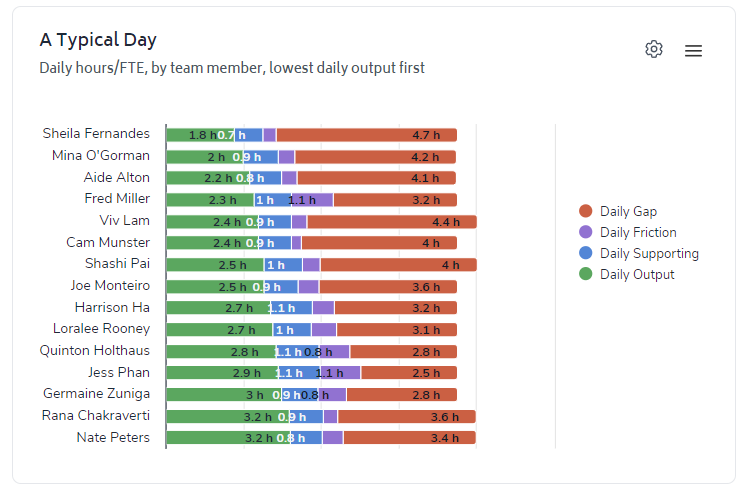Image resolution: width=743 pixels, height=489 pixels.
Task: Click the purple Daily Friction legend dot
Action: (586, 232)
